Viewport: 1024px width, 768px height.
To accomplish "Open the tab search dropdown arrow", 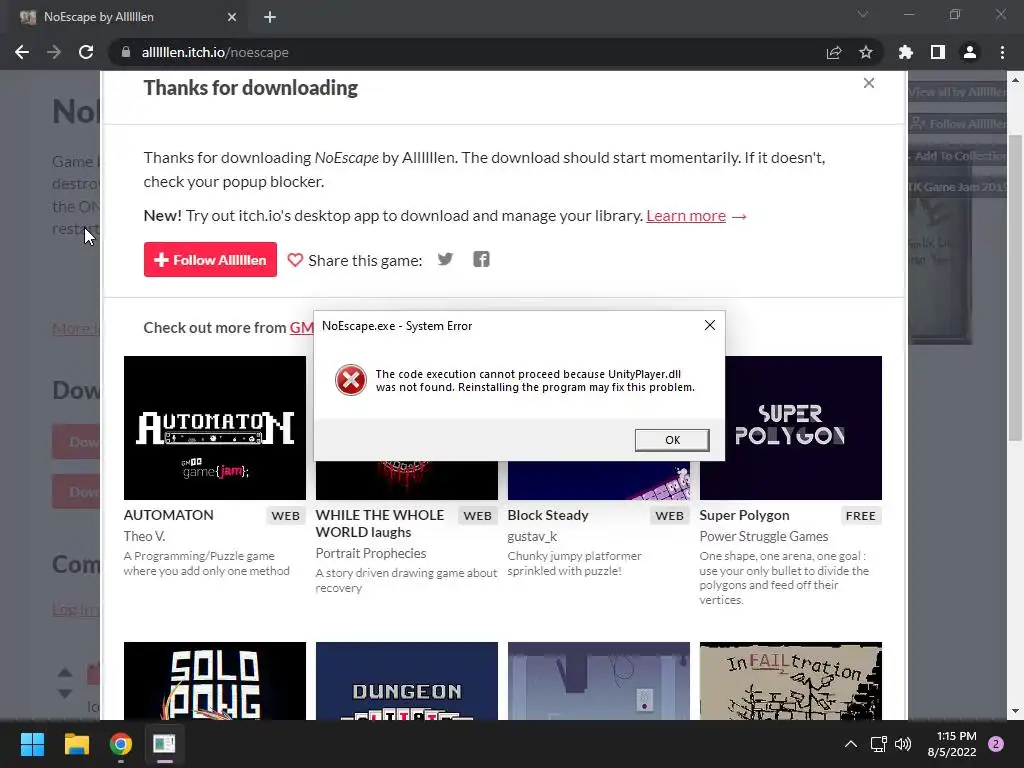I will pos(863,14).
